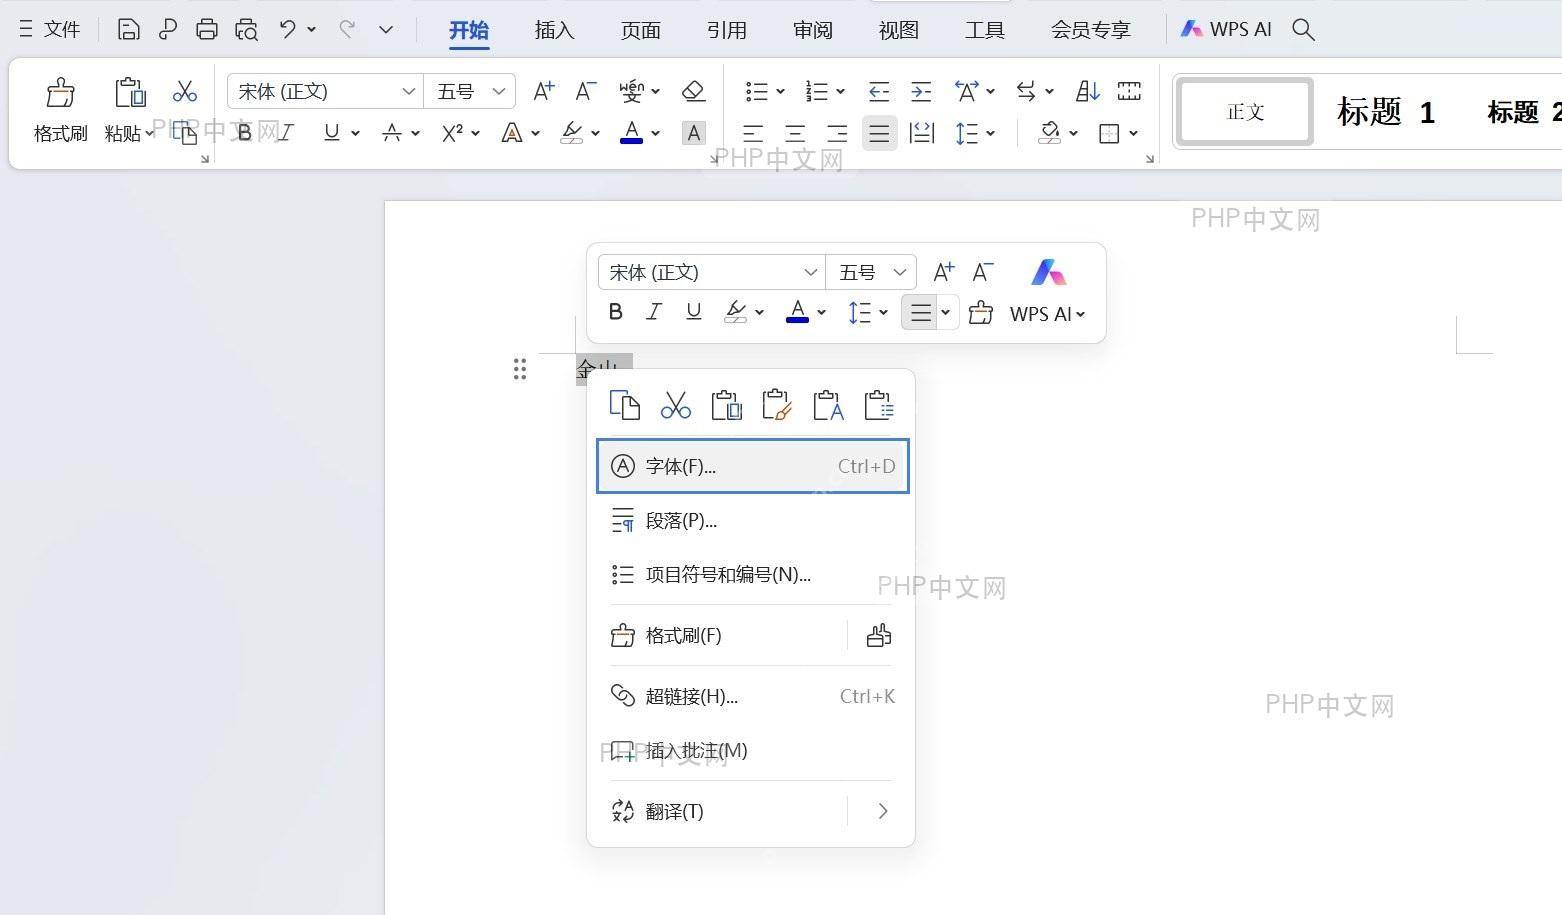Click the Undo arrow icon
1562x915 pixels.
point(288,29)
